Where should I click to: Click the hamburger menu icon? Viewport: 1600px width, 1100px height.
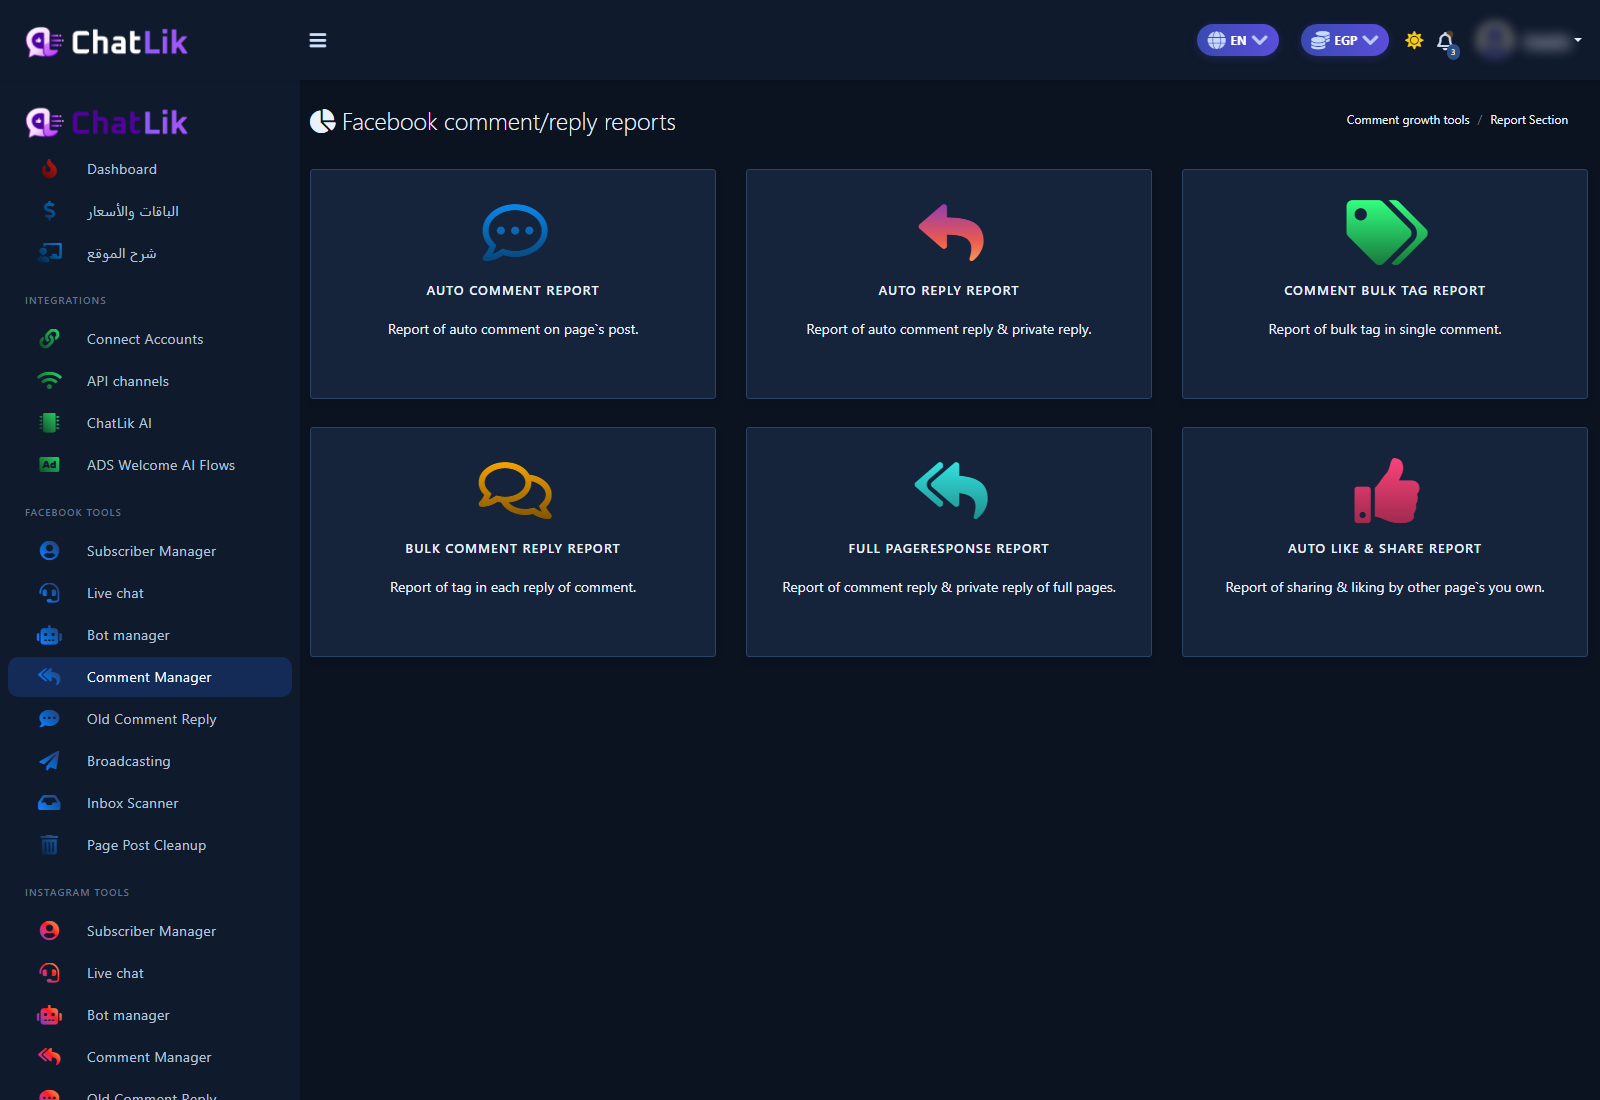[x=318, y=40]
